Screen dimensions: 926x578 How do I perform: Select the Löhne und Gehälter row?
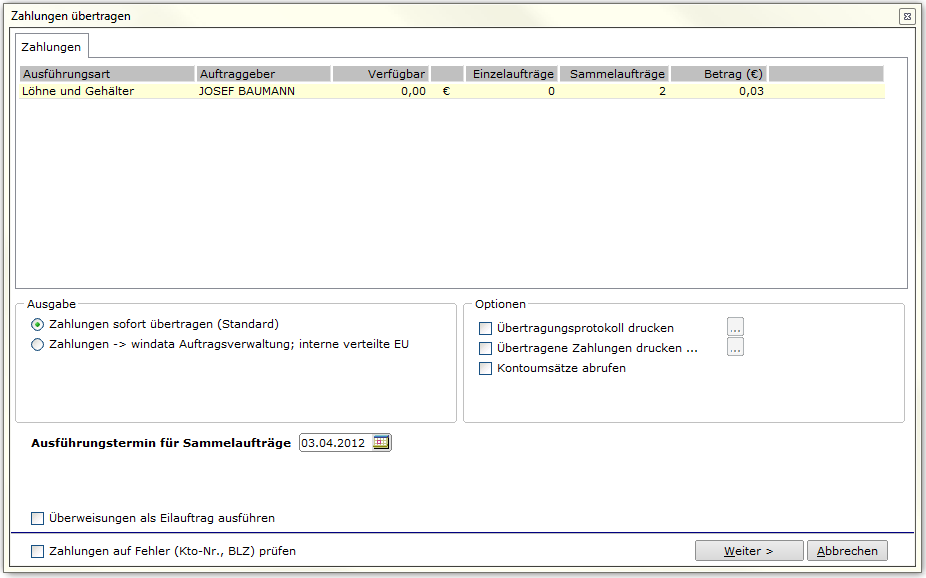(452, 91)
